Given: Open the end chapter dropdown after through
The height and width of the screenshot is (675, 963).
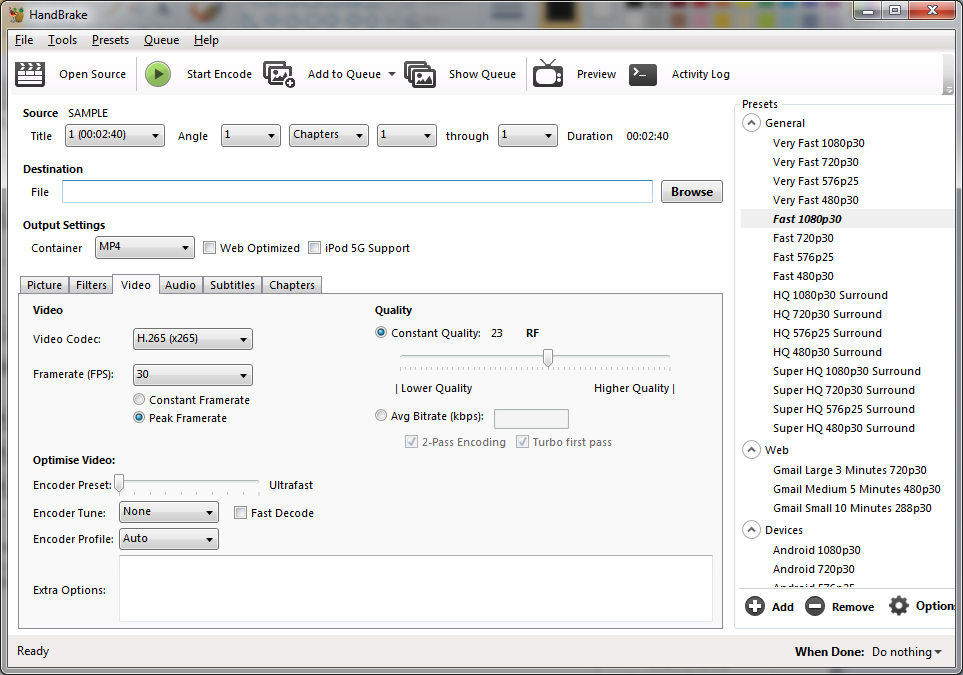Looking at the screenshot, I should (528, 136).
